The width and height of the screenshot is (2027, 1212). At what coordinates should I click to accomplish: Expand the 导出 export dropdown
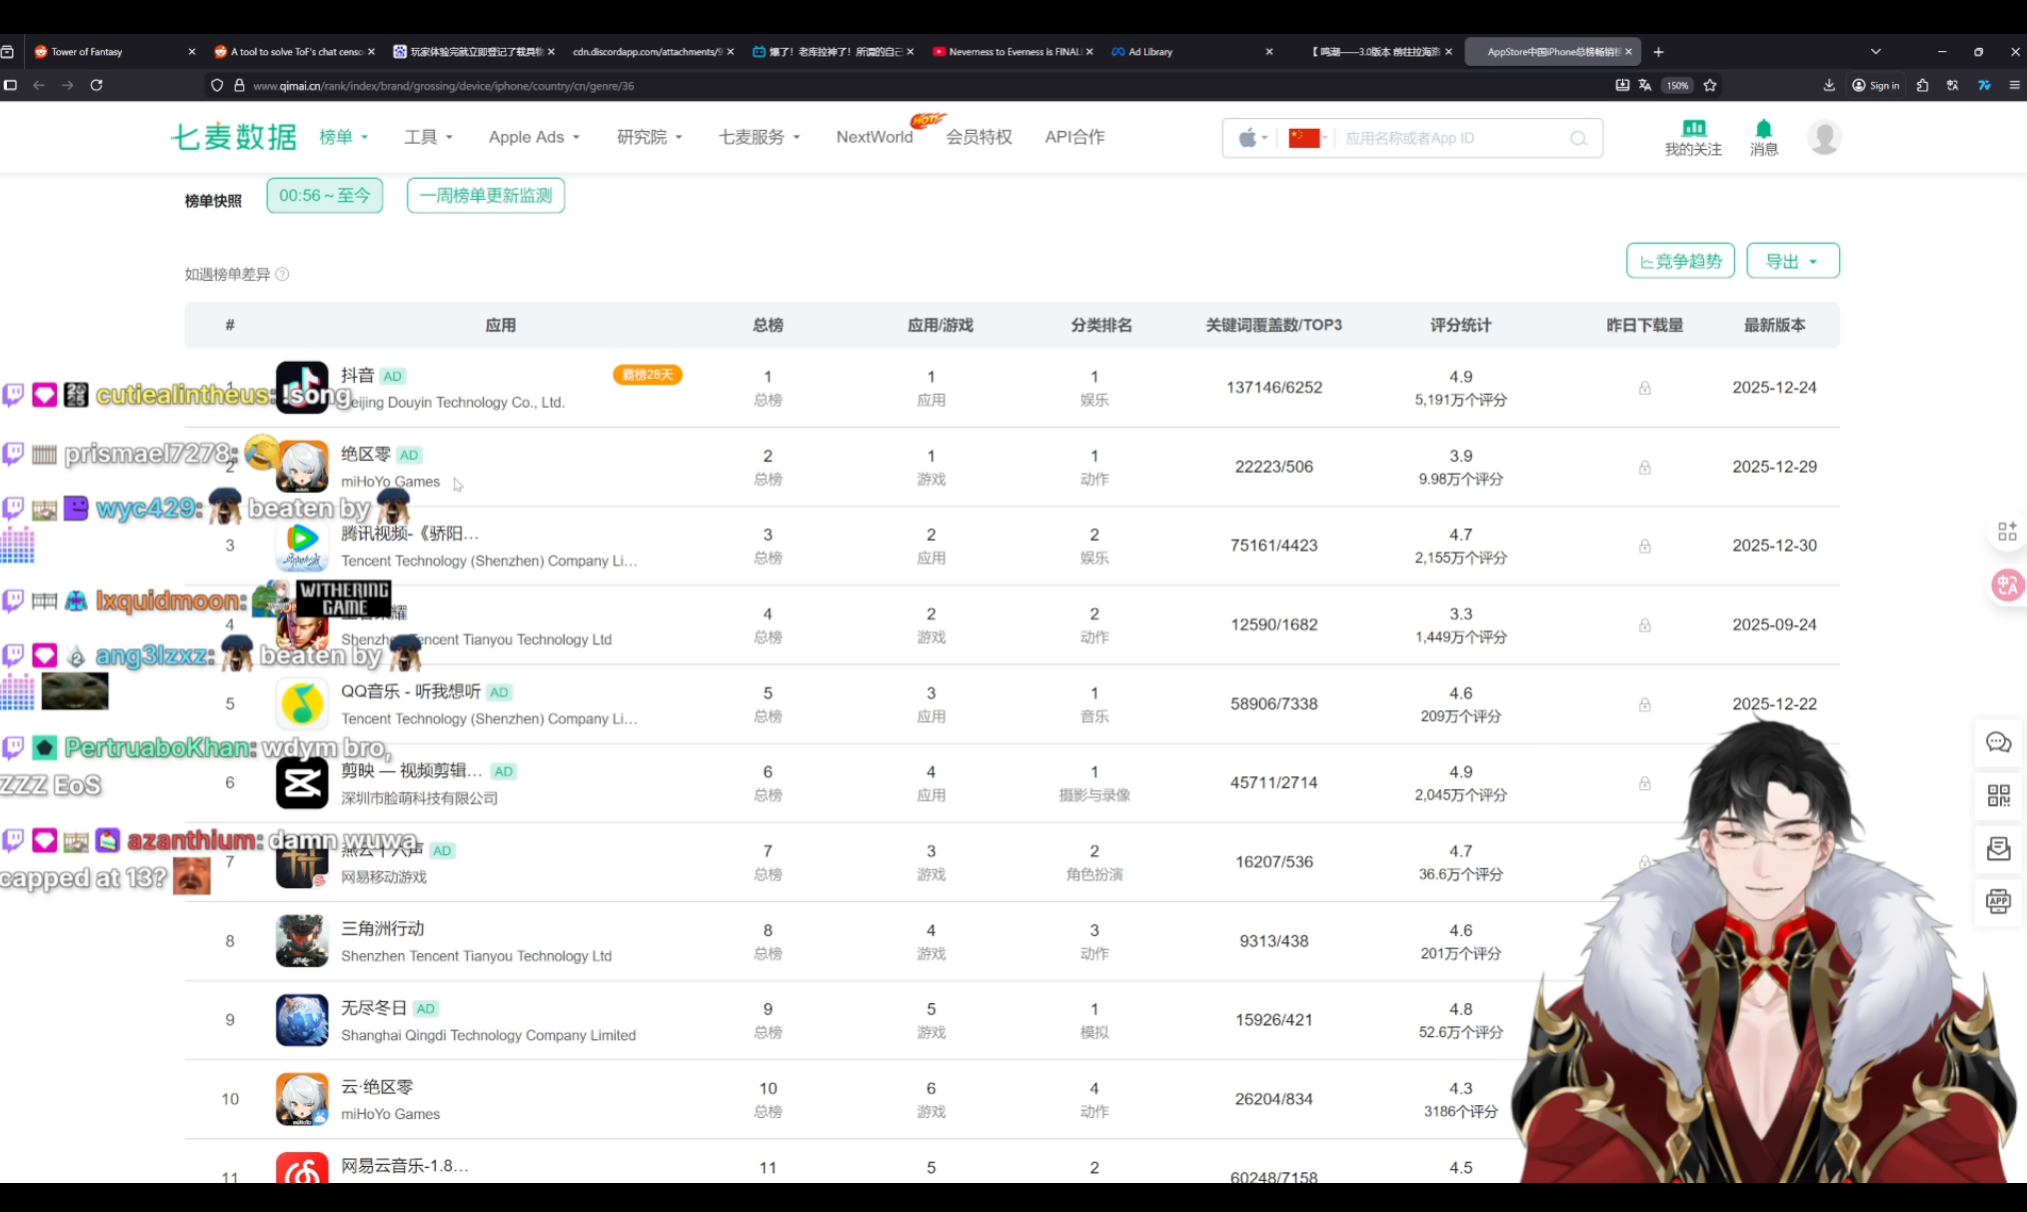pyautogui.click(x=1792, y=261)
